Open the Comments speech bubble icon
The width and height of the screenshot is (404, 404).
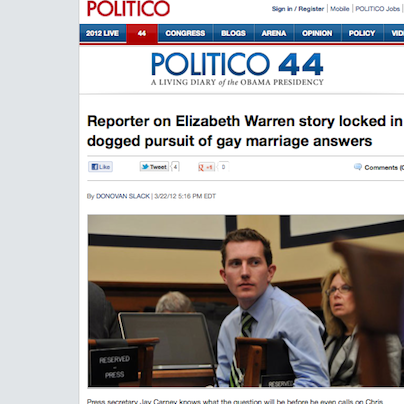[358, 167]
